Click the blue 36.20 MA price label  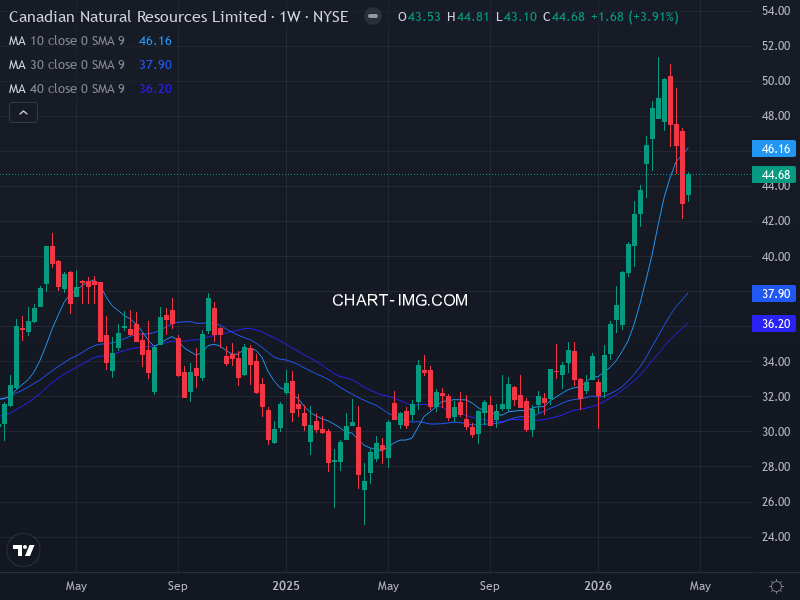click(769, 322)
